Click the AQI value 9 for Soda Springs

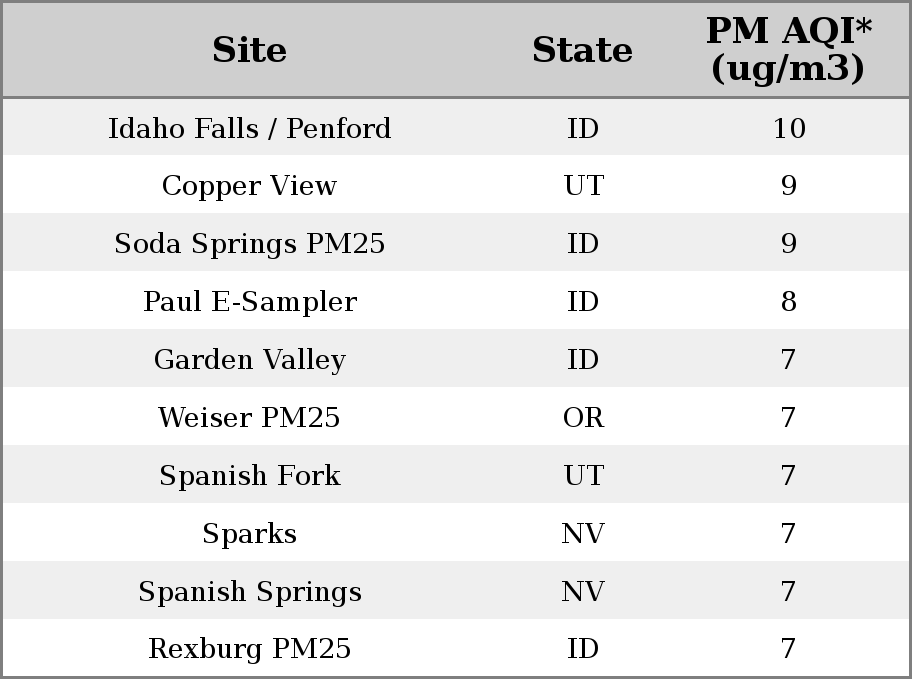coord(789,244)
